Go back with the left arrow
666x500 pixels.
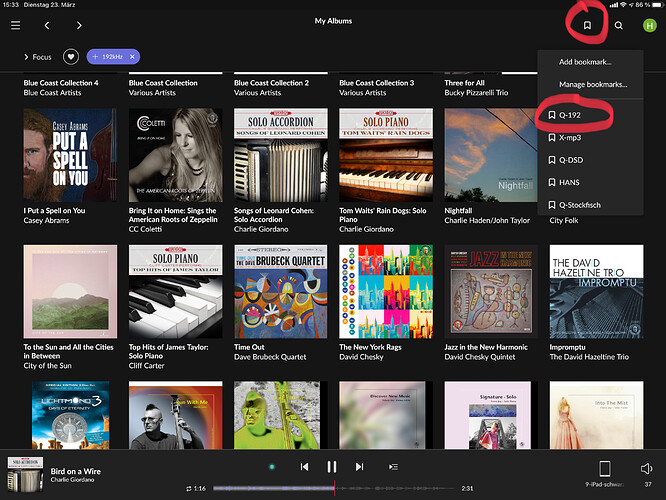[x=47, y=25]
